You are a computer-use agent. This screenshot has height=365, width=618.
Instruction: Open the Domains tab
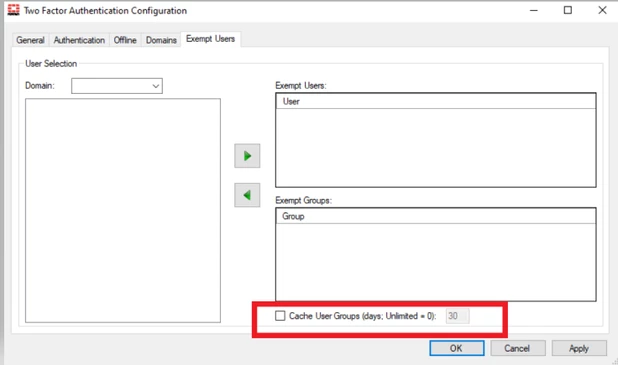[x=161, y=40]
